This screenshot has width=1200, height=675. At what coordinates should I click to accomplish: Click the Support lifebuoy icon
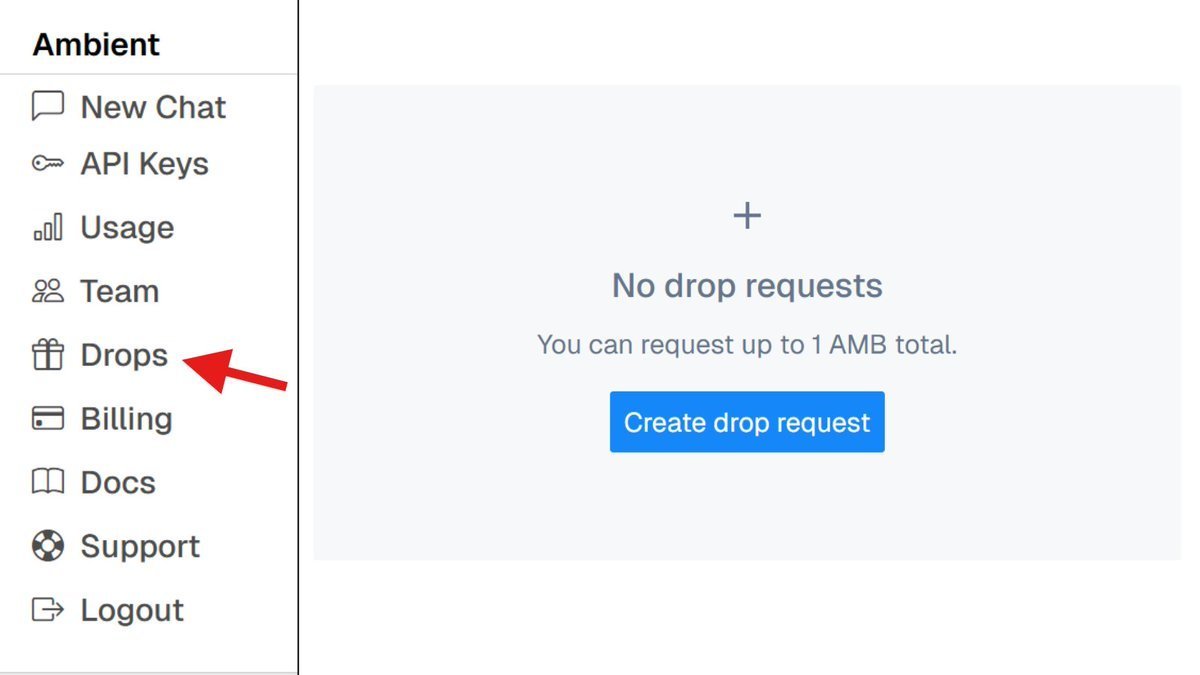[48, 547]
